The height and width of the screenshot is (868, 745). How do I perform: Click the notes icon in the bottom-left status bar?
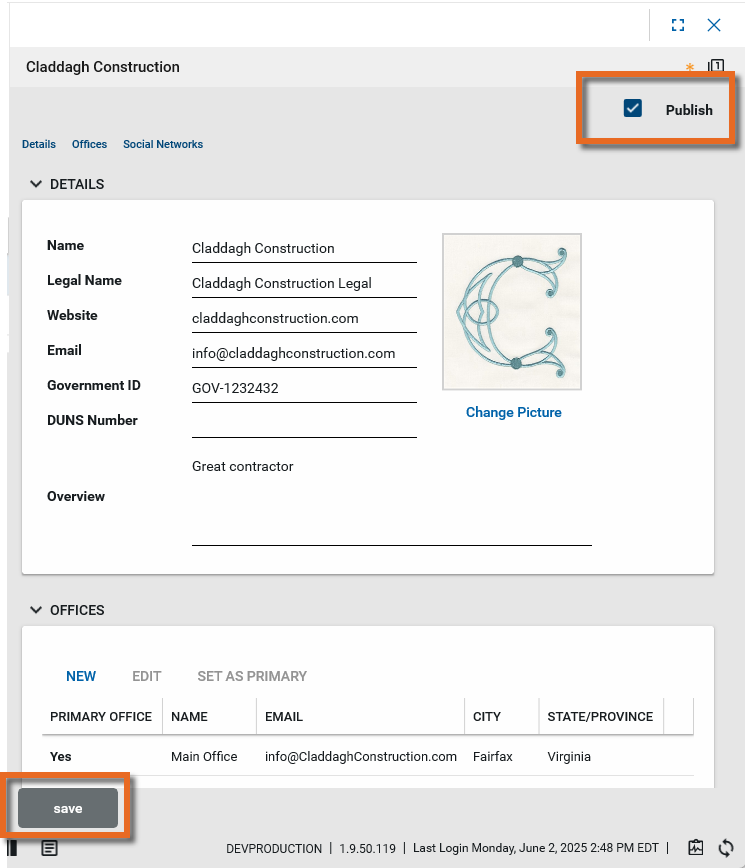tap(49, 848)
